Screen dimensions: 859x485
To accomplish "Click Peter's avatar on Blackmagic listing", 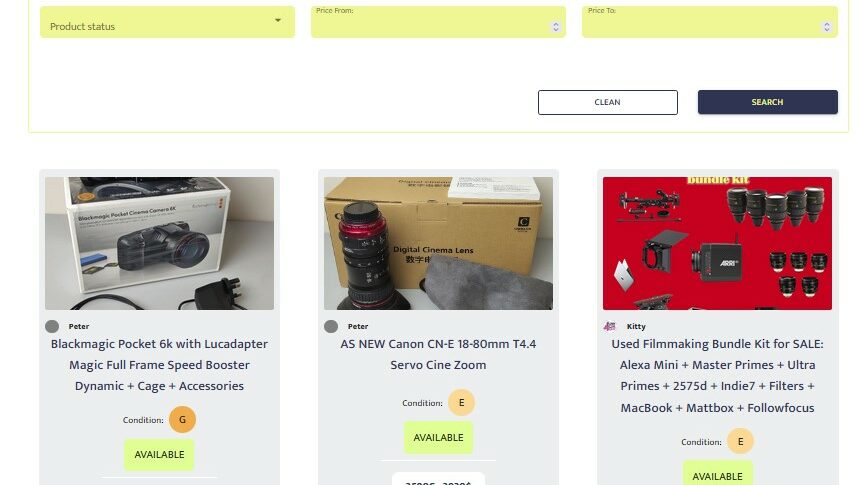I will (52, 327).
